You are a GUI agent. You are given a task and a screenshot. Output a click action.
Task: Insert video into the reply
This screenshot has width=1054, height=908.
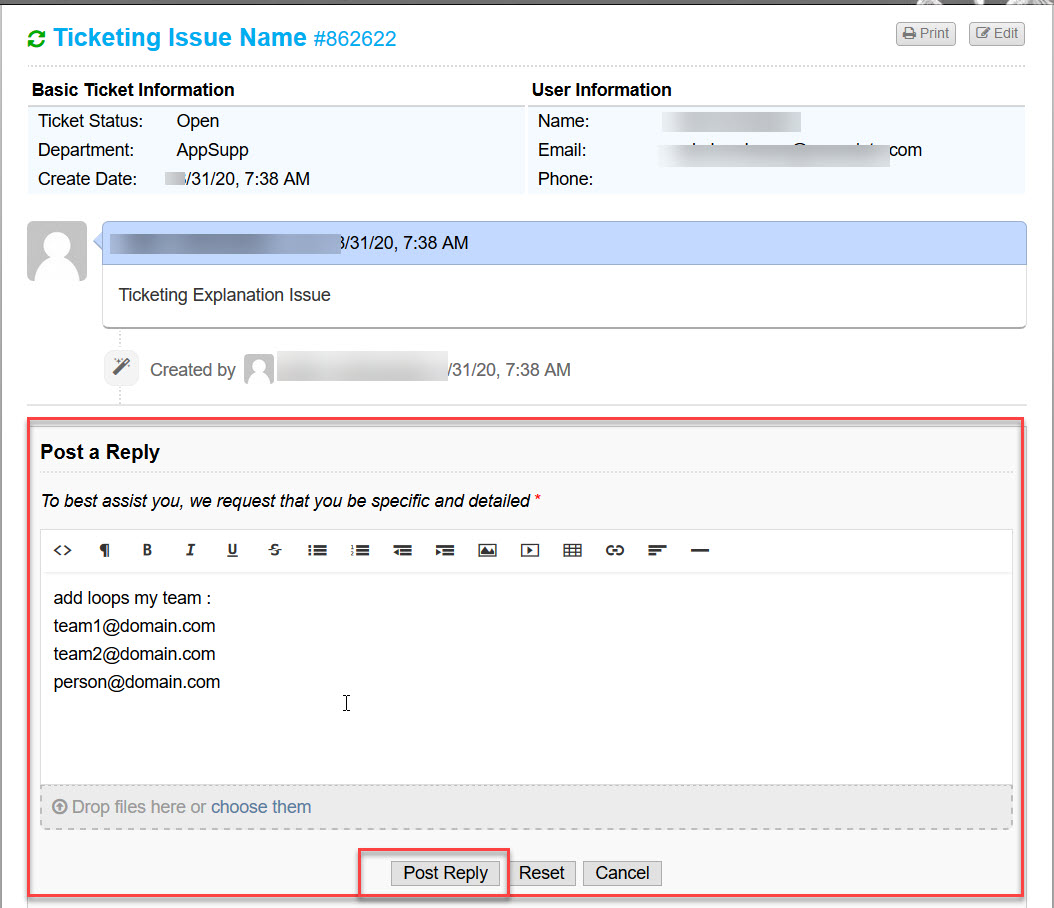pos(530,550)
